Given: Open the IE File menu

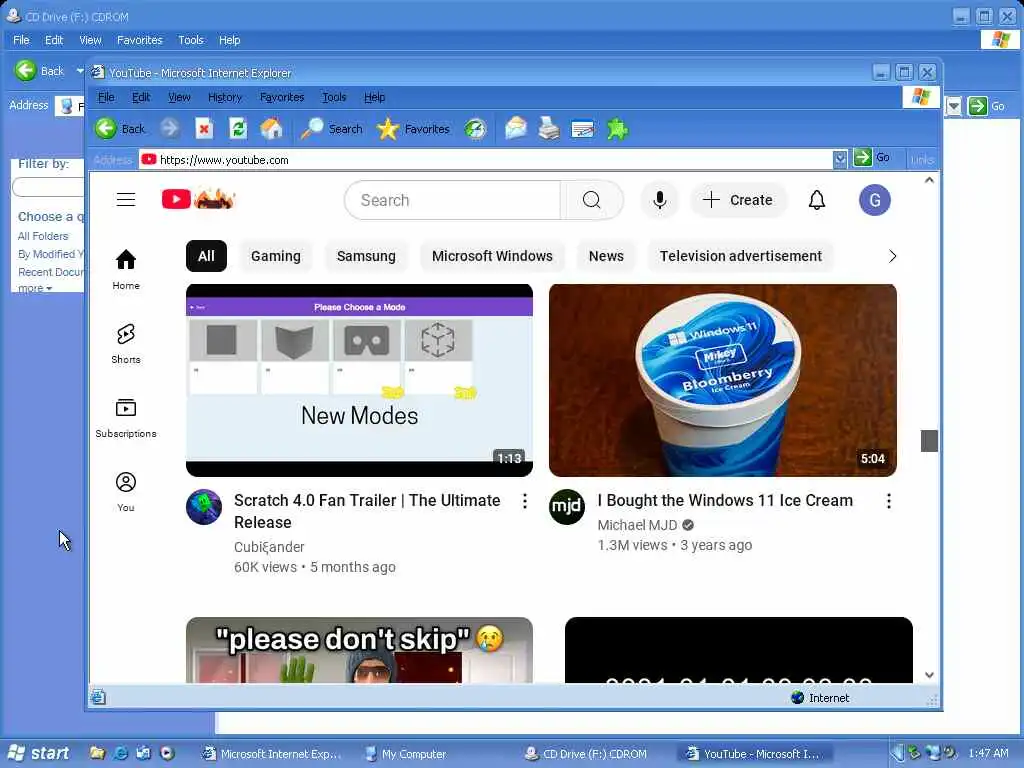Looking at the screenshot, I should (106, 97).
